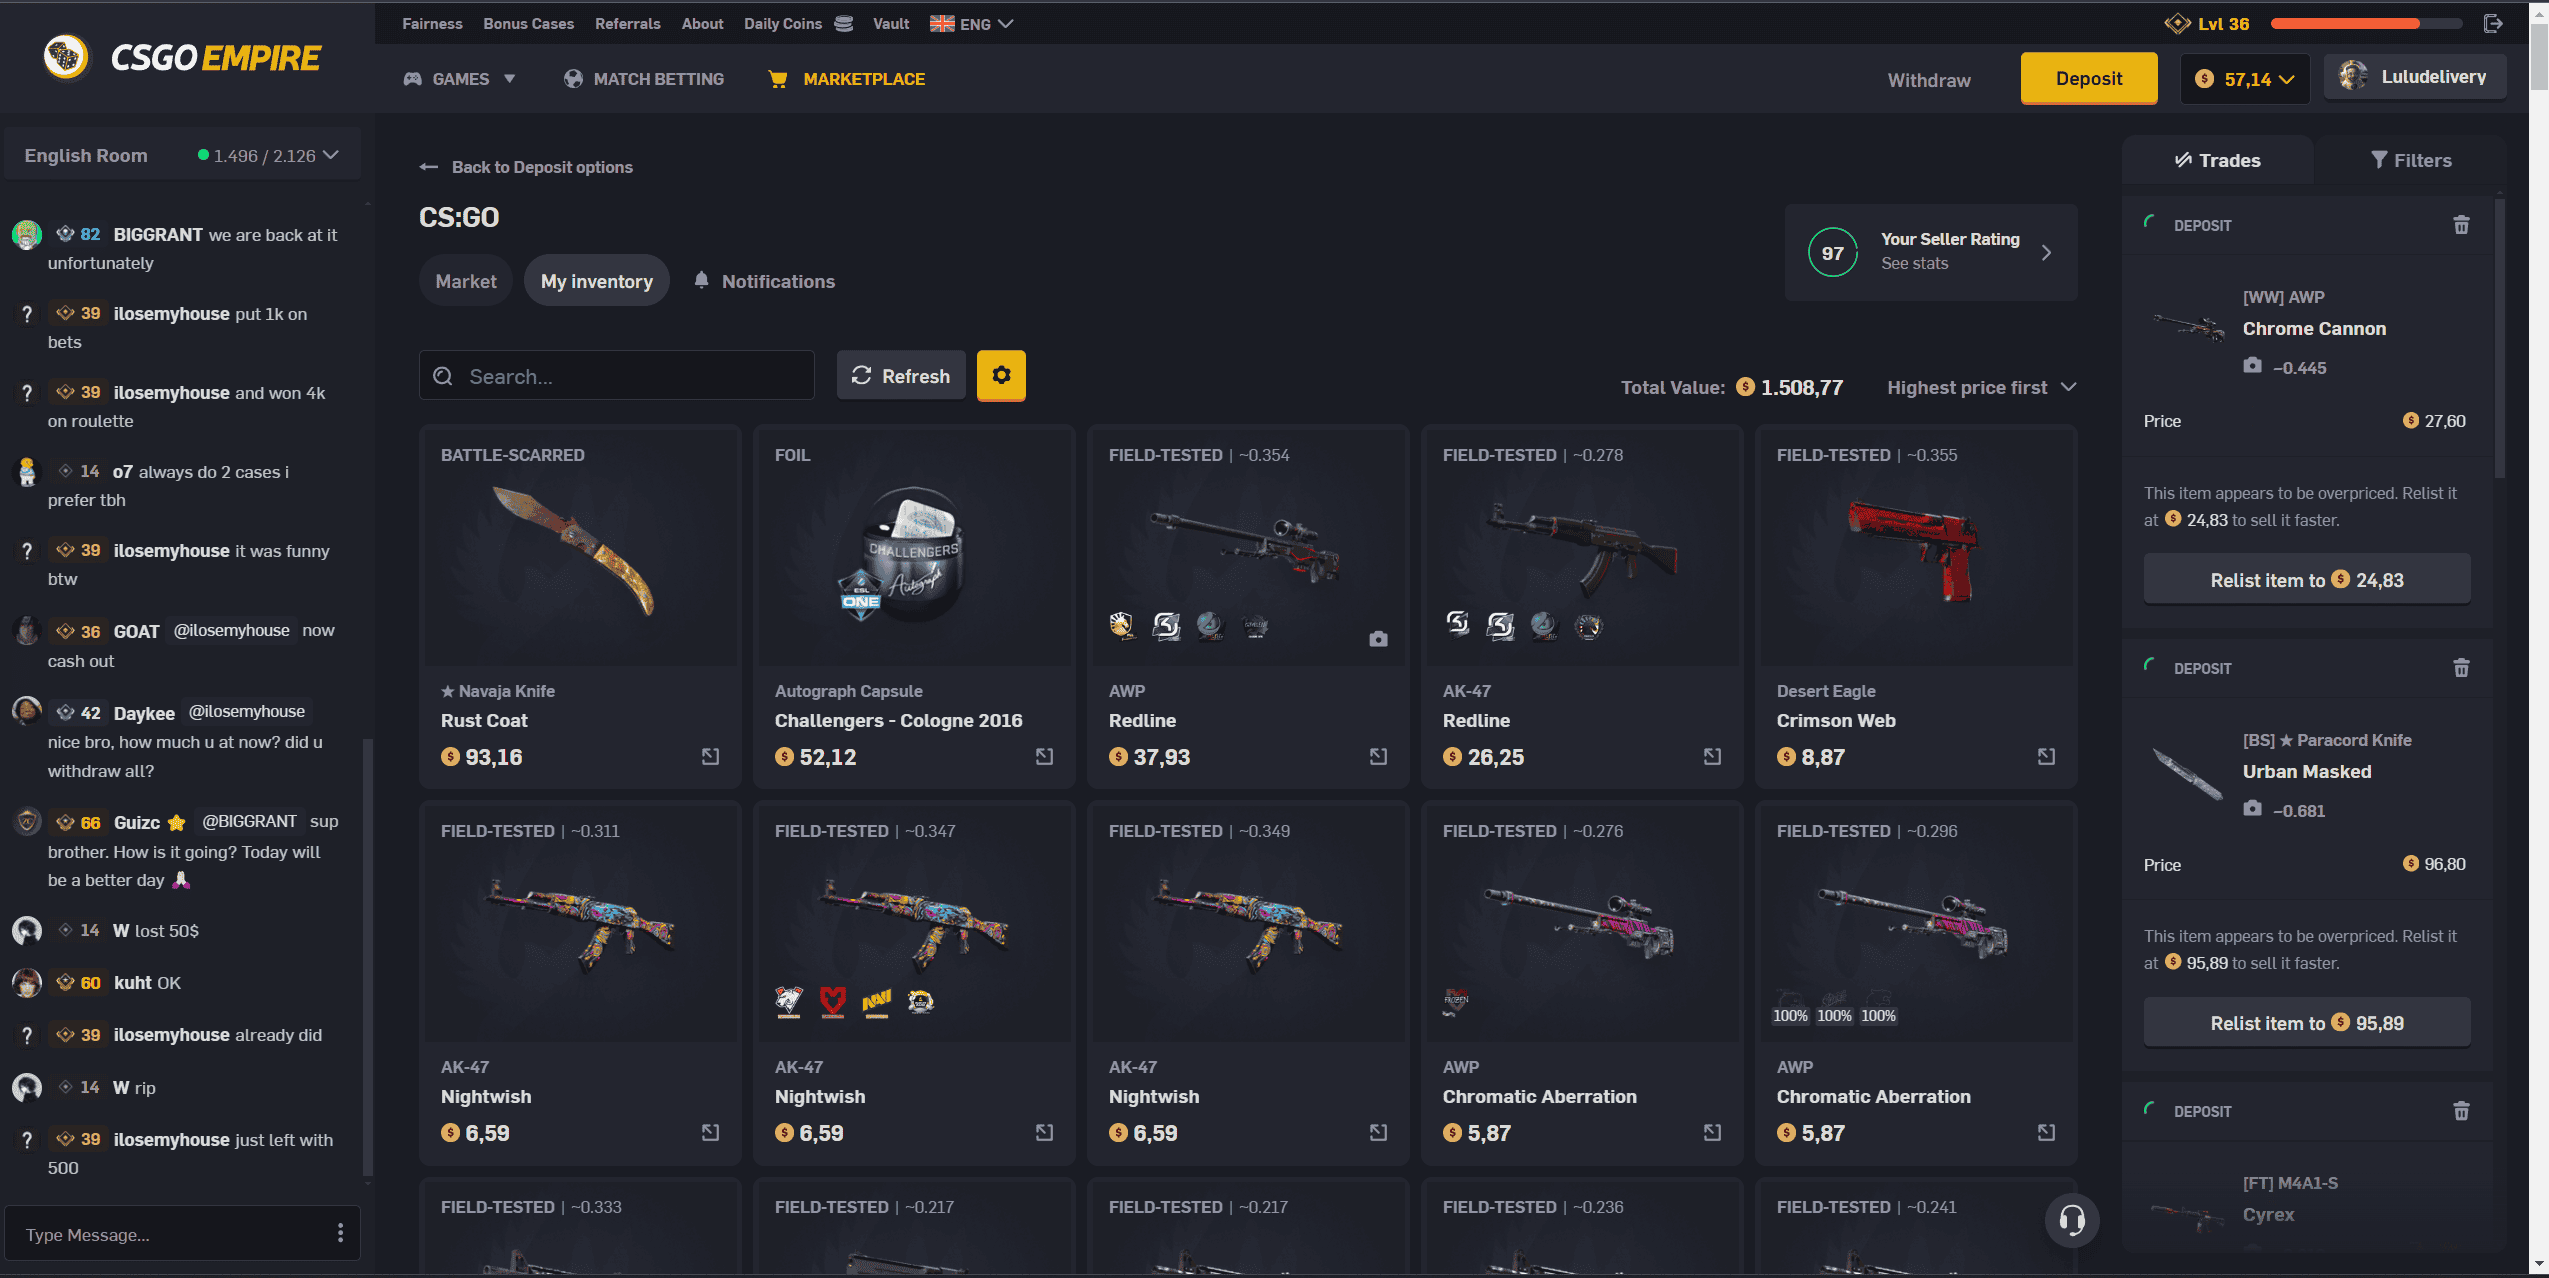The image size is (2549, 1278).
Task: Open Bonus Cases link
Action: (x=528, y=24)
